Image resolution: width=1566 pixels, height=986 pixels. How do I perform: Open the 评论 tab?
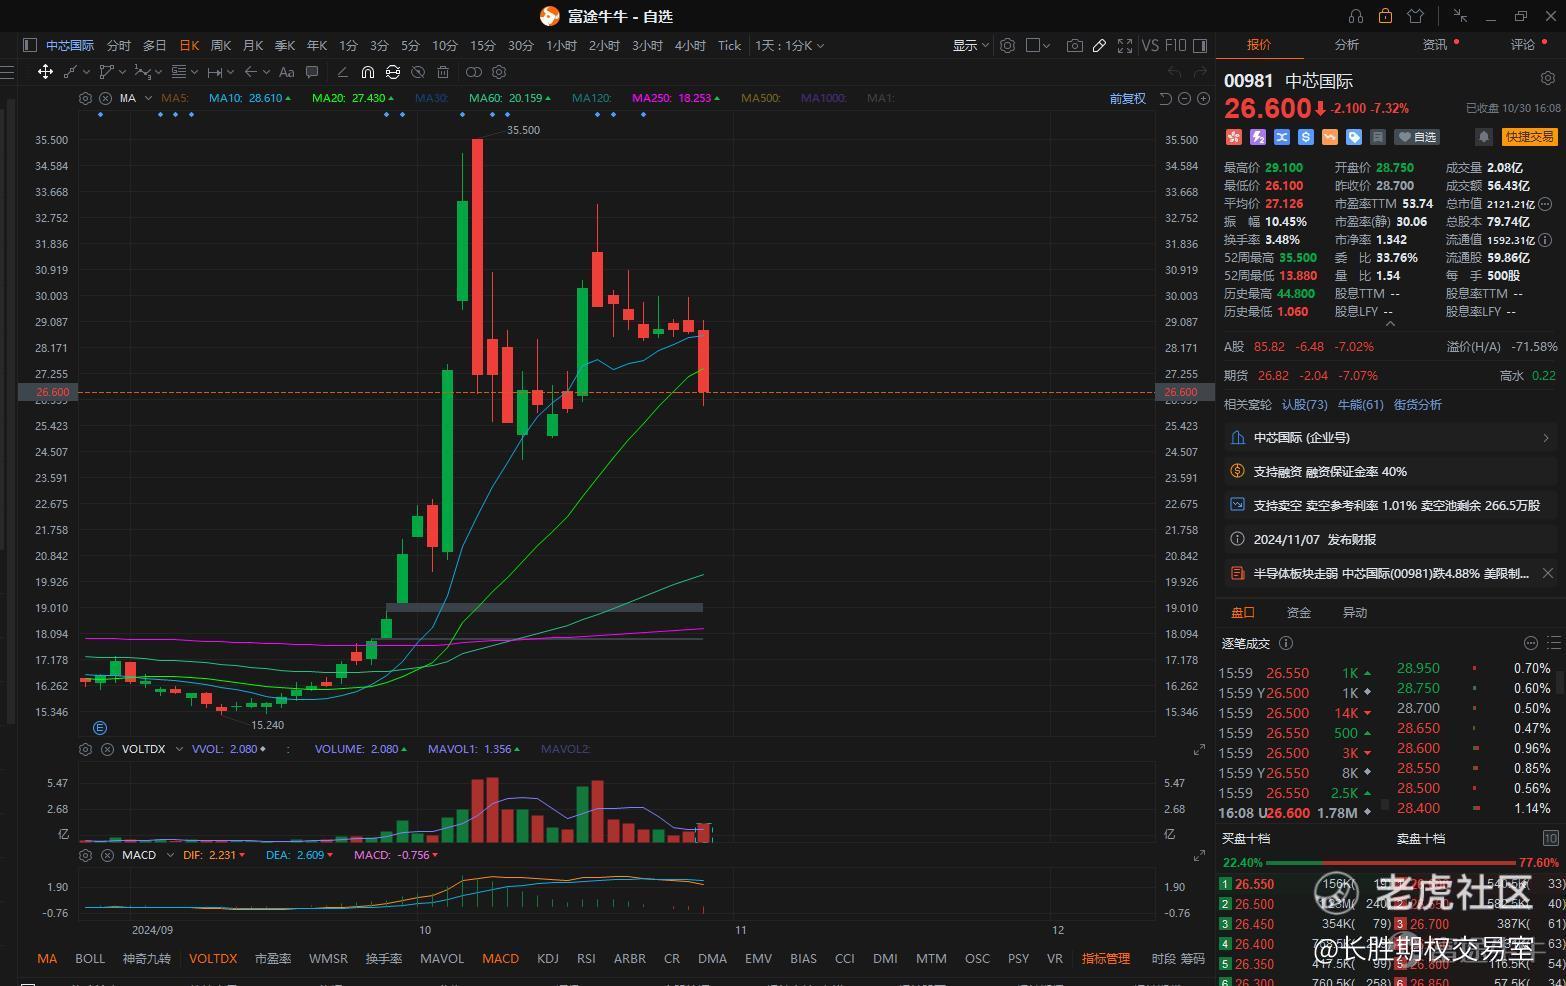coord(1523,45)
